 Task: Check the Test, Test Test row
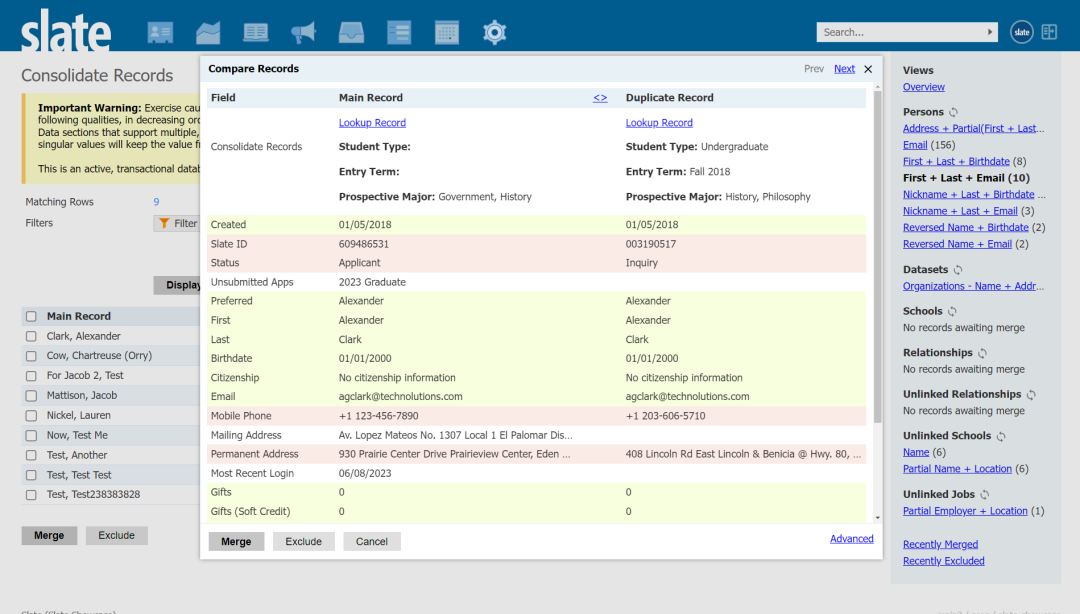(x=31, y=475)
